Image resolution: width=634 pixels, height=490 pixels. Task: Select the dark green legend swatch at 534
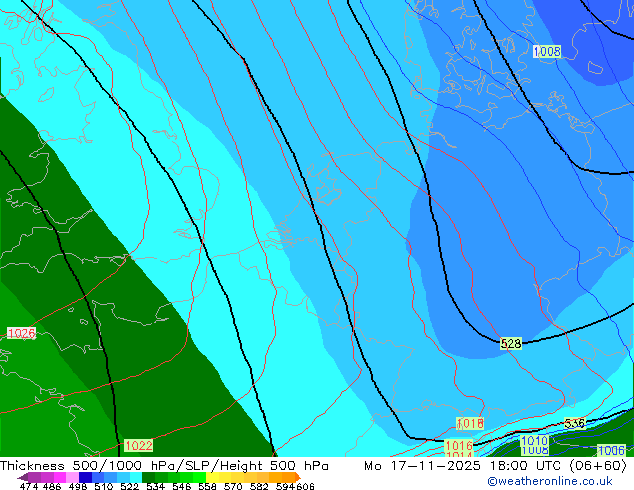click(149, 477)
